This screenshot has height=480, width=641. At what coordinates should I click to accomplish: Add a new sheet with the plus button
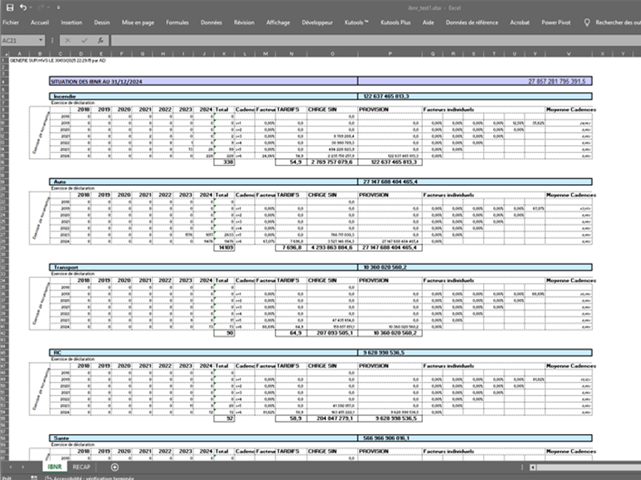point(115,466)
